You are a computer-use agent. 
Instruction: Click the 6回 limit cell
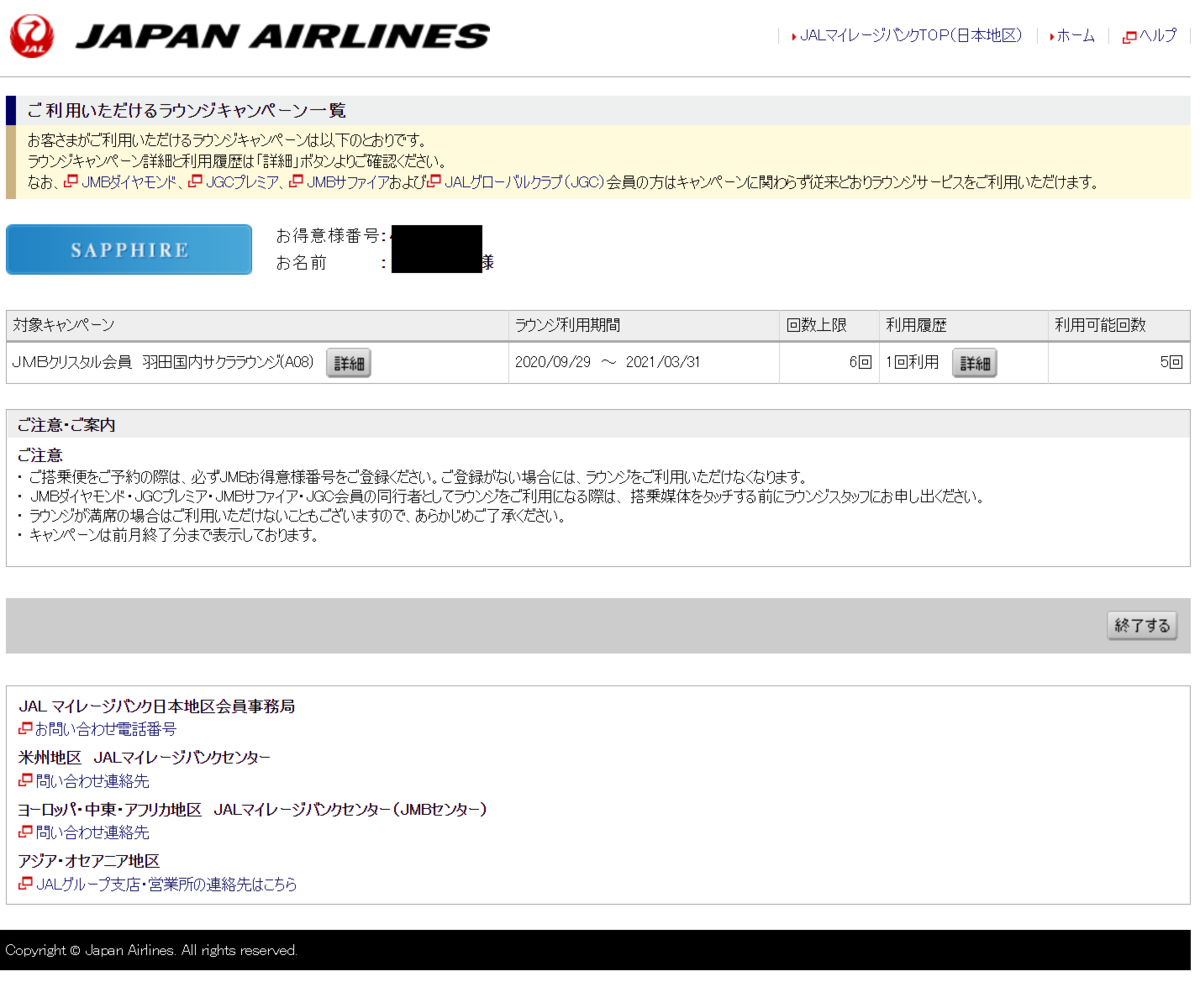tap(829, 363)
